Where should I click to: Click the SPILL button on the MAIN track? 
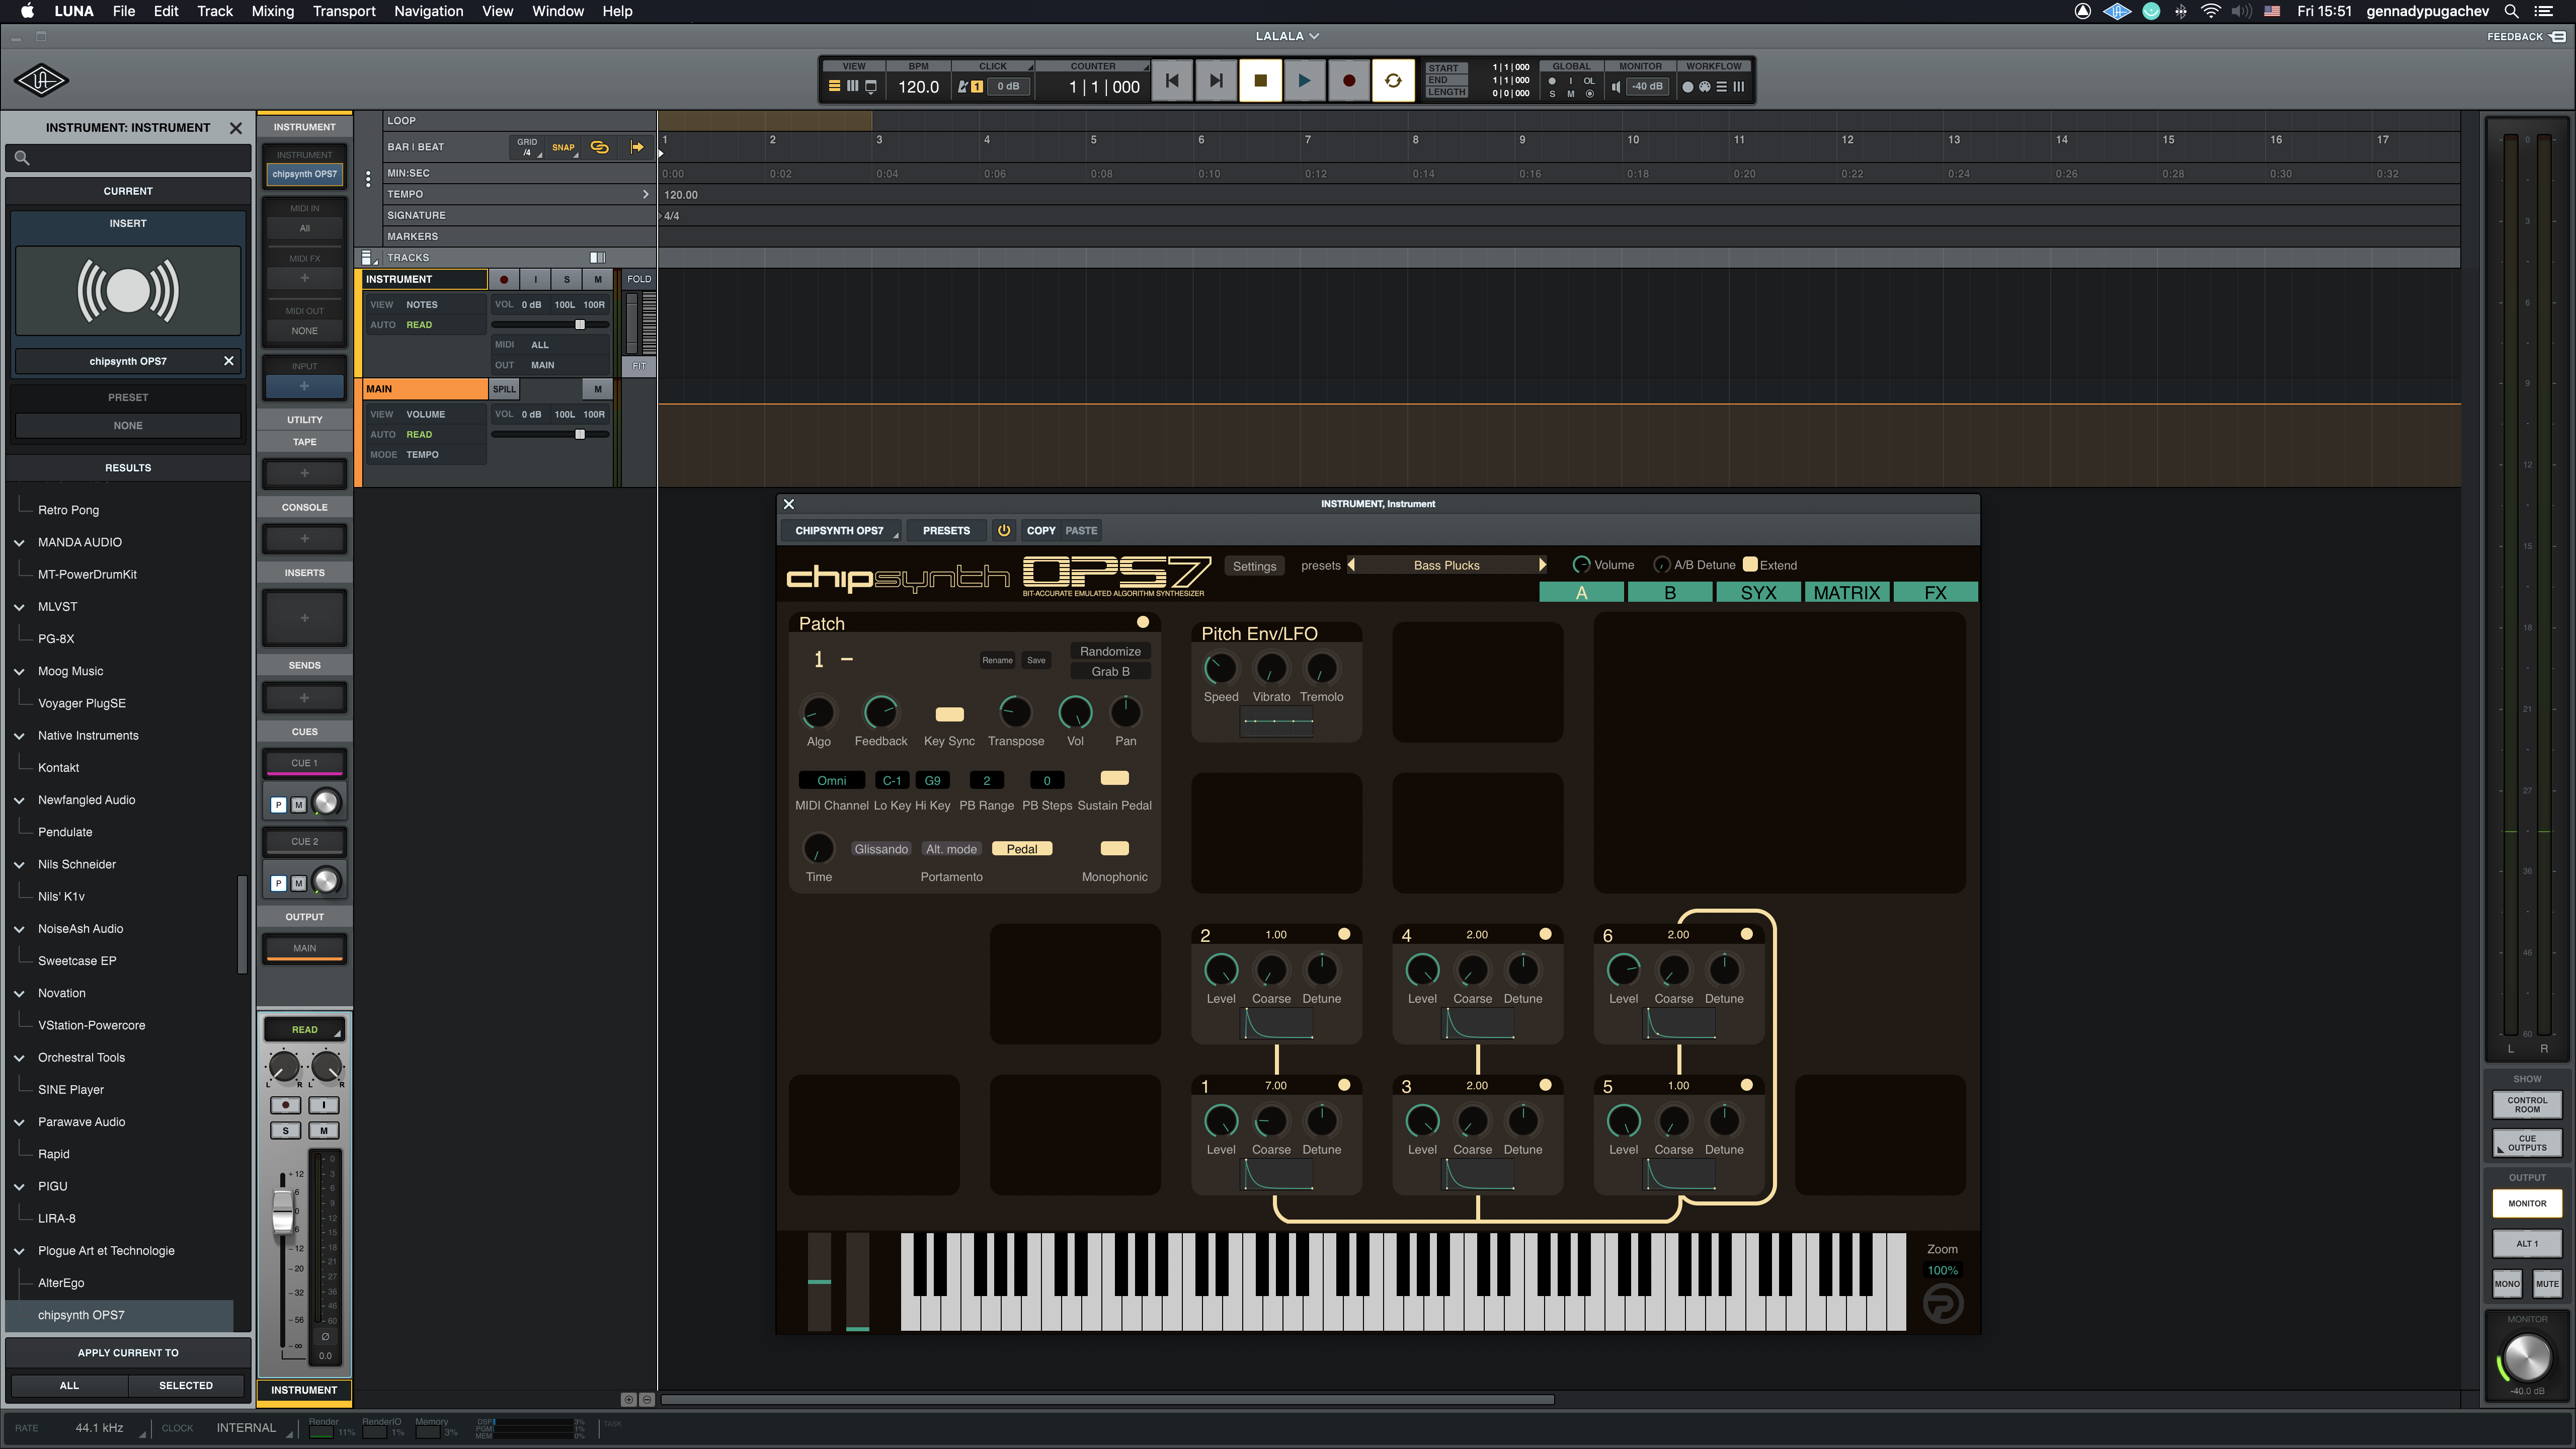coord(504,389)
